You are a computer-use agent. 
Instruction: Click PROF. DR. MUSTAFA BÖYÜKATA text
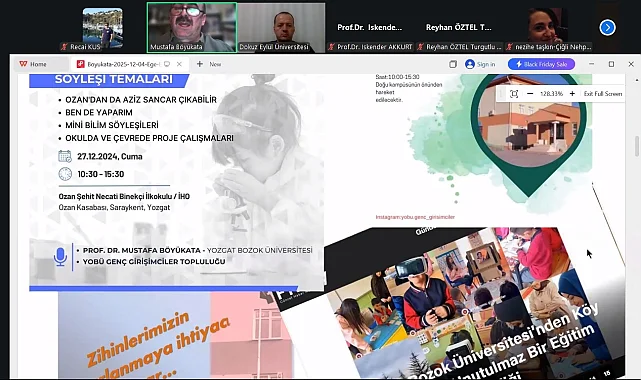[x=141, y=250]
